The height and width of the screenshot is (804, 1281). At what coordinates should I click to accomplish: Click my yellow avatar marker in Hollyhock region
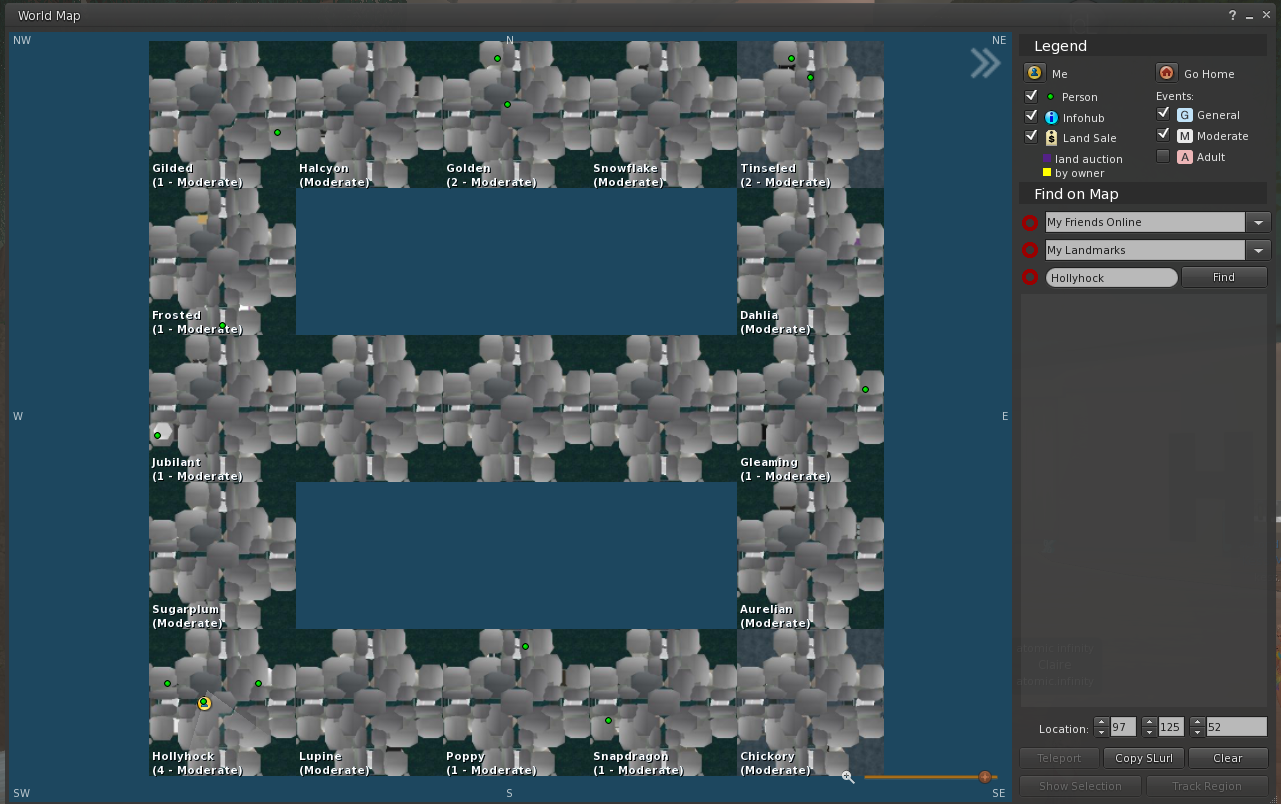(204, 704)
